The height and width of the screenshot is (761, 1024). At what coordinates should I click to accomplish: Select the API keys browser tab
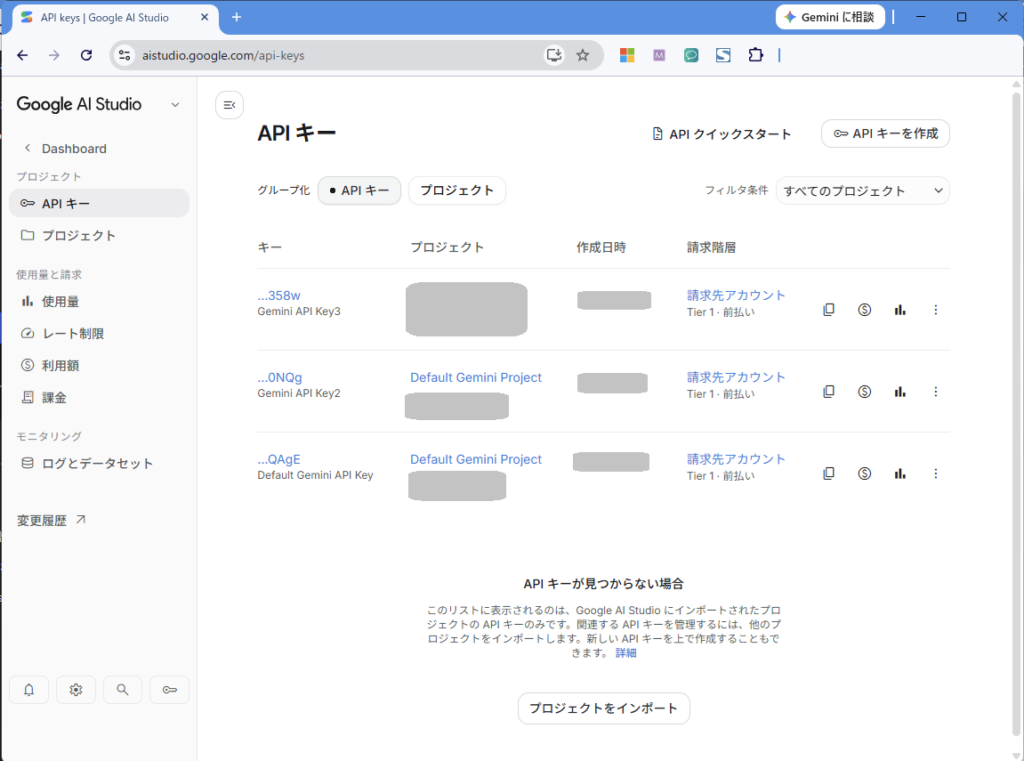point(114,18)
